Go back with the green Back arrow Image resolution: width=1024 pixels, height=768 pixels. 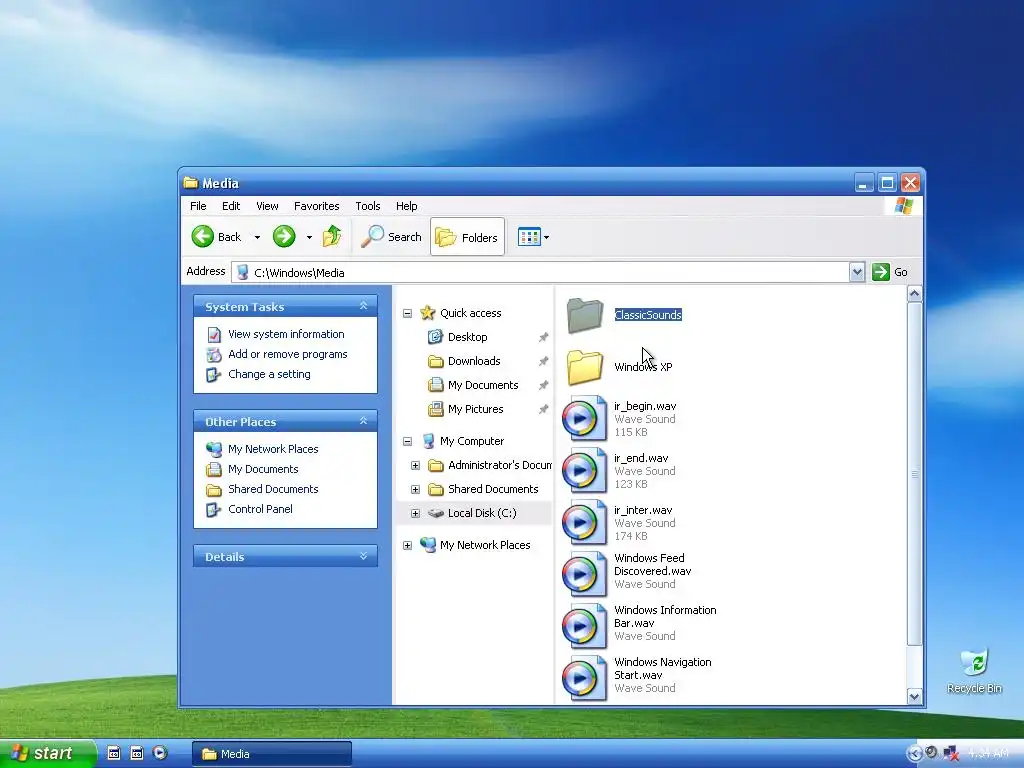tap(203, 236)
